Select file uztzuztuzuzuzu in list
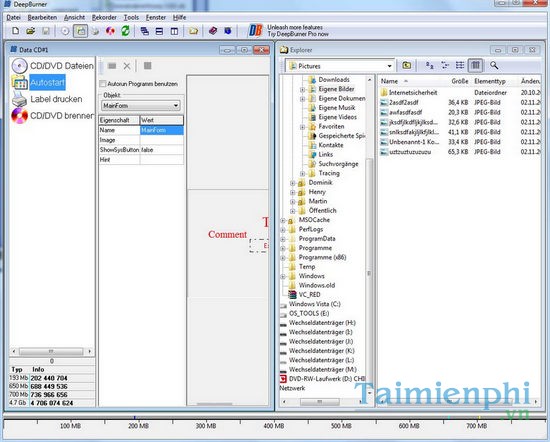550x442 pixels. pyautogui.click(x=405, y=152)
